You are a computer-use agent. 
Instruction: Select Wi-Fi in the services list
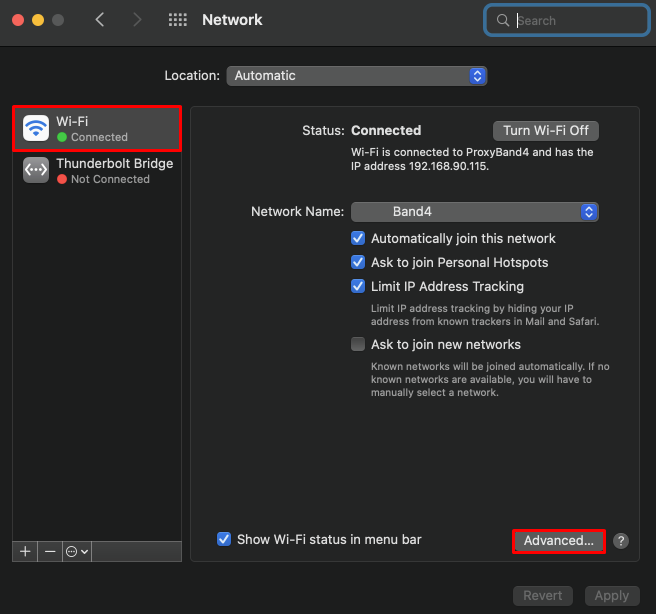coord(97,128)
